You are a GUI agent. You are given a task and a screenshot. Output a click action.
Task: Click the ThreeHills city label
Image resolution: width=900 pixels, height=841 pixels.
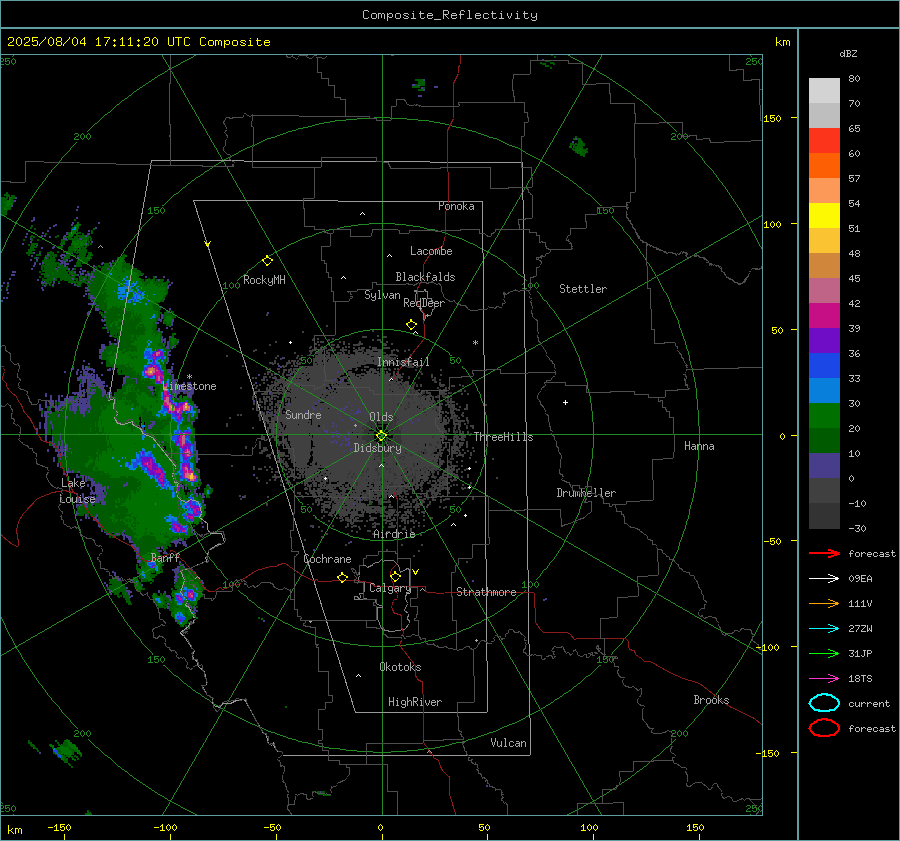503,437
